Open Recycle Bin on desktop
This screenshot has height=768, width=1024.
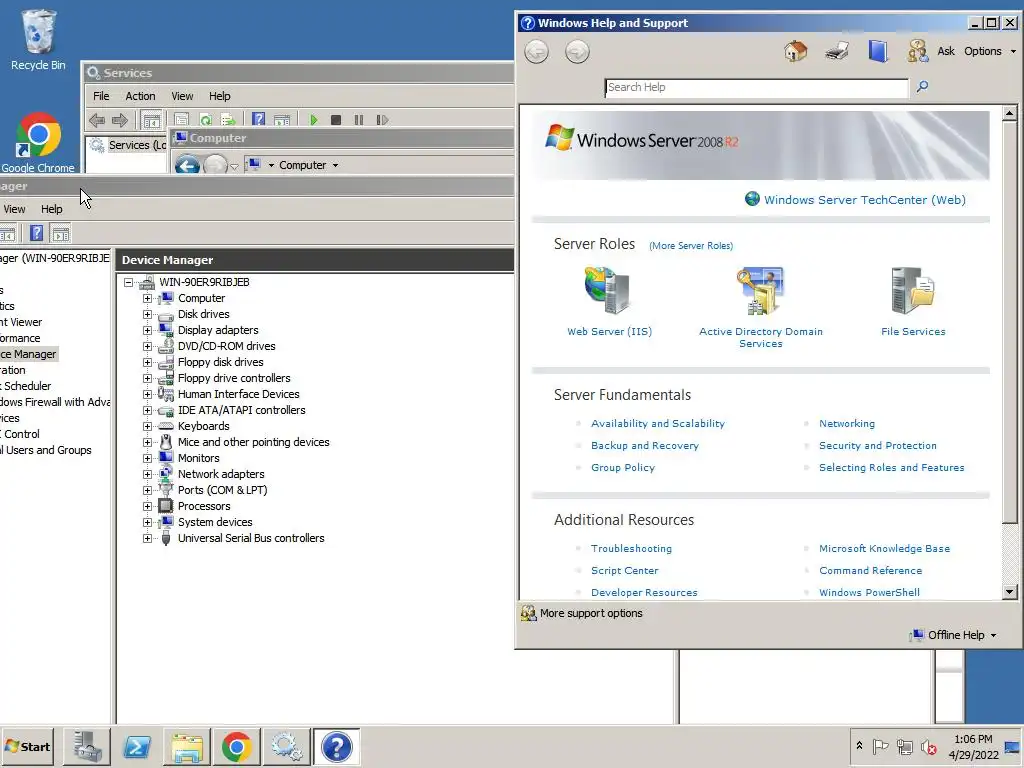[39, 40]
